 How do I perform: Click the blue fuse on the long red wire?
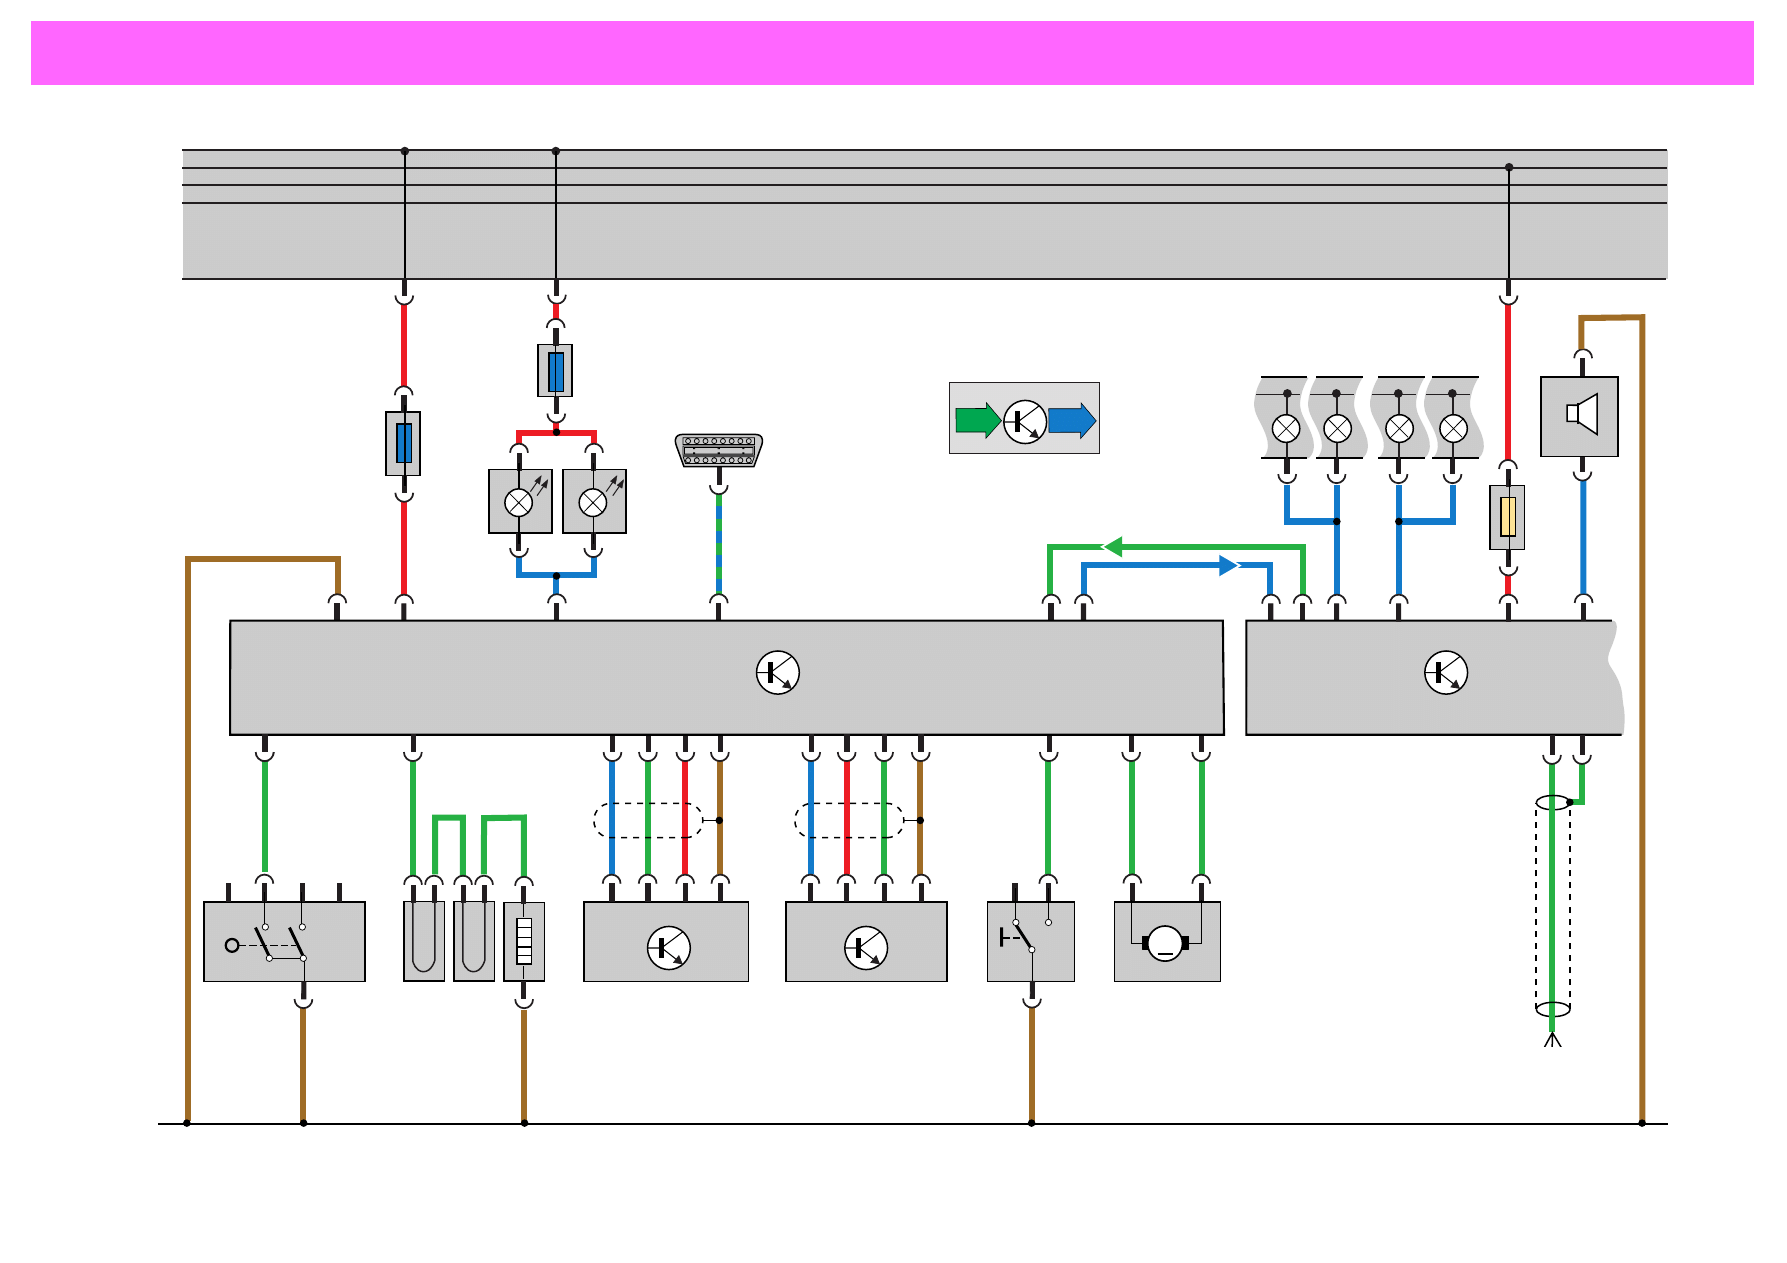click(x=403, y=443)
